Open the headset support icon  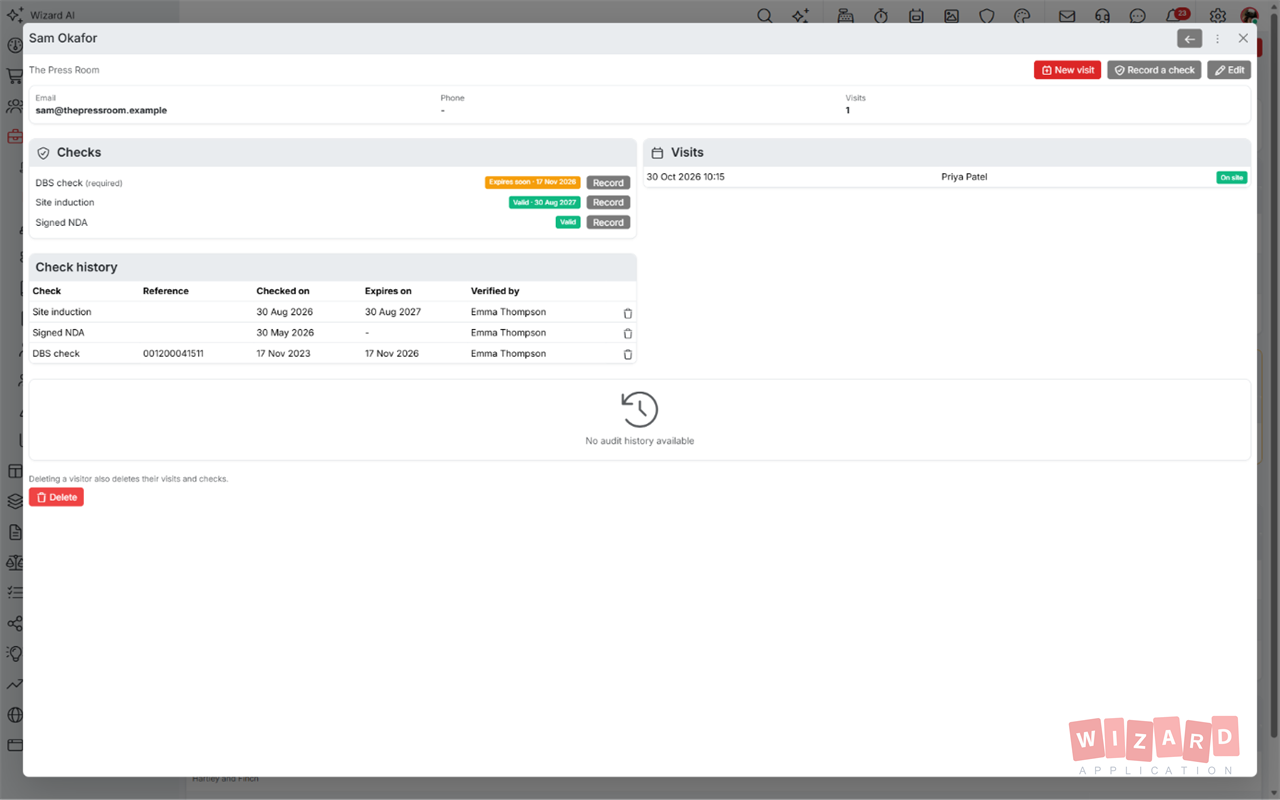coord(1102,16)
